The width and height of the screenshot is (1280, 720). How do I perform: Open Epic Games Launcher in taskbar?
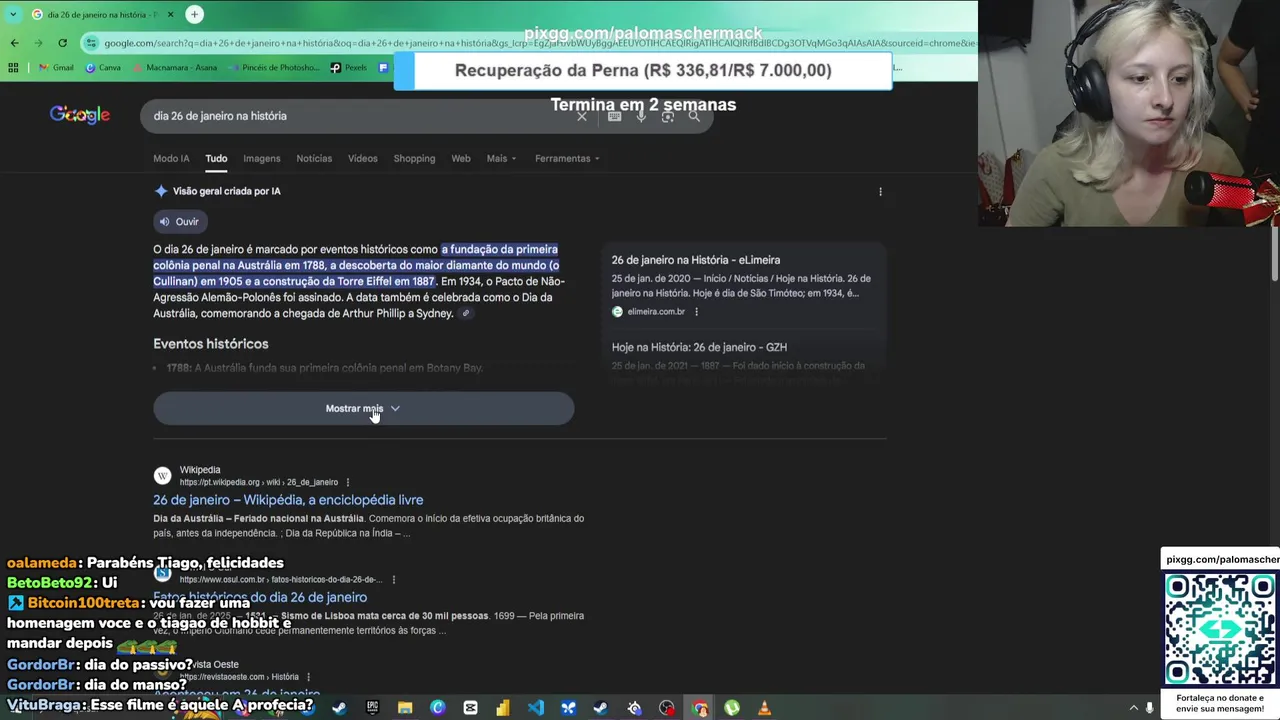(x=372, y=708)
